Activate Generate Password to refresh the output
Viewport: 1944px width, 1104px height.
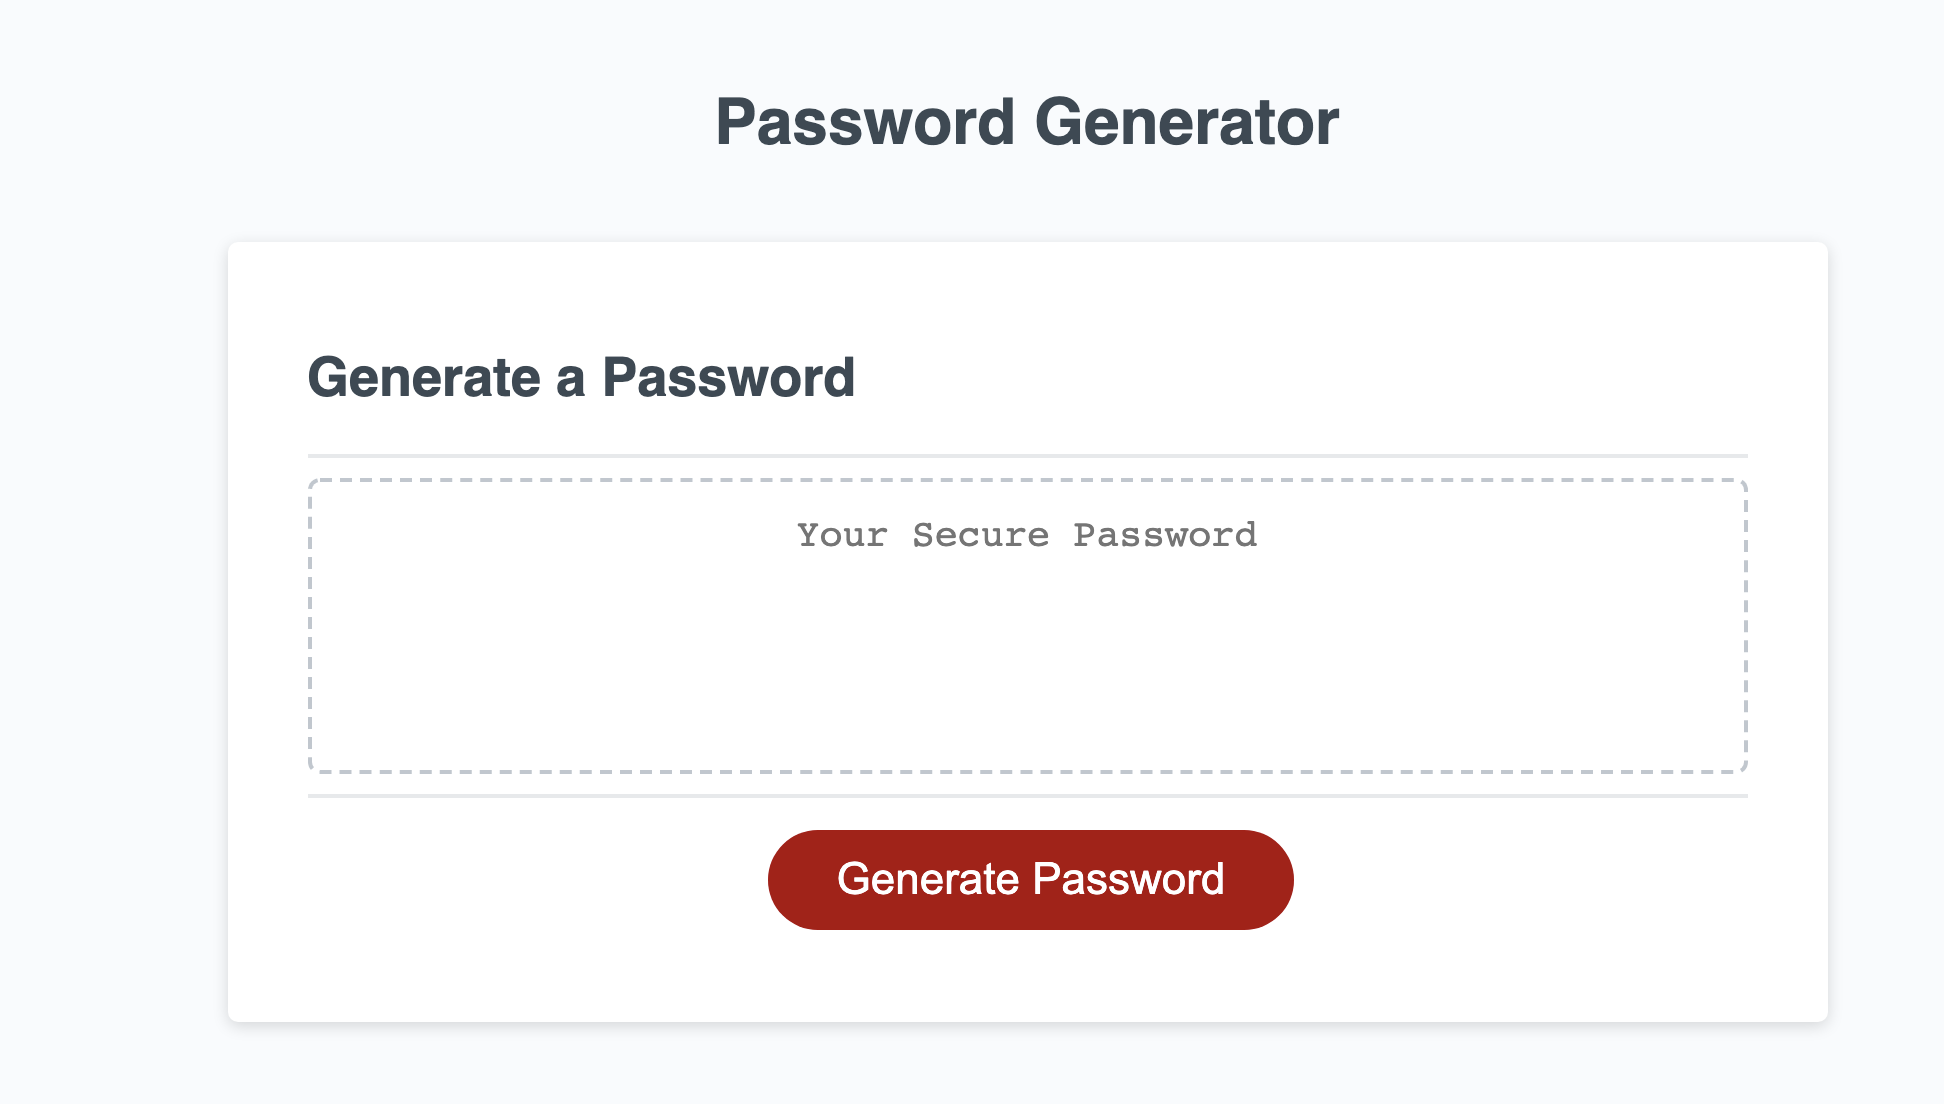click(1030, 878)
